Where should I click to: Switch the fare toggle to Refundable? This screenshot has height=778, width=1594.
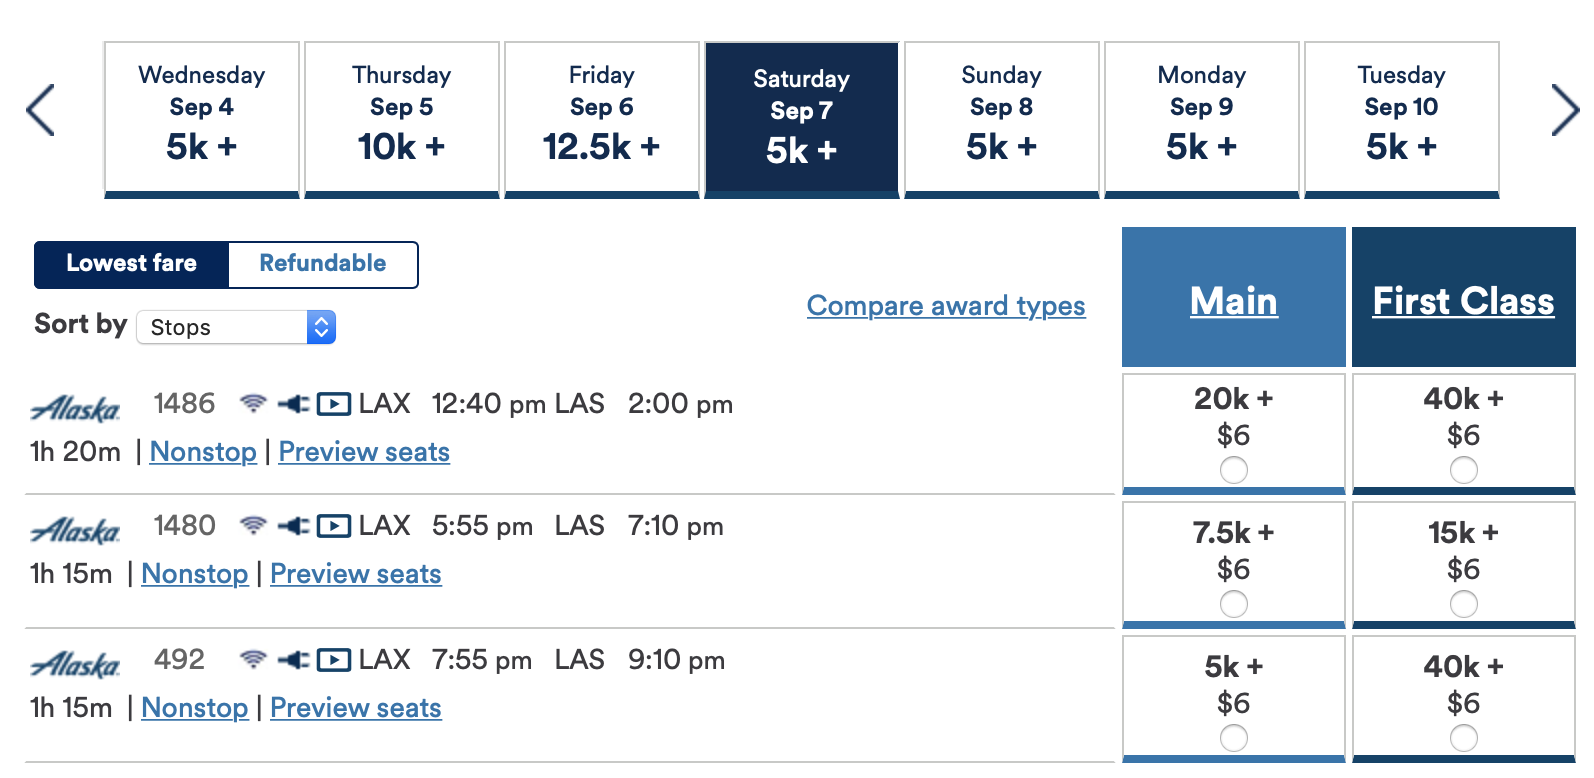322,264
